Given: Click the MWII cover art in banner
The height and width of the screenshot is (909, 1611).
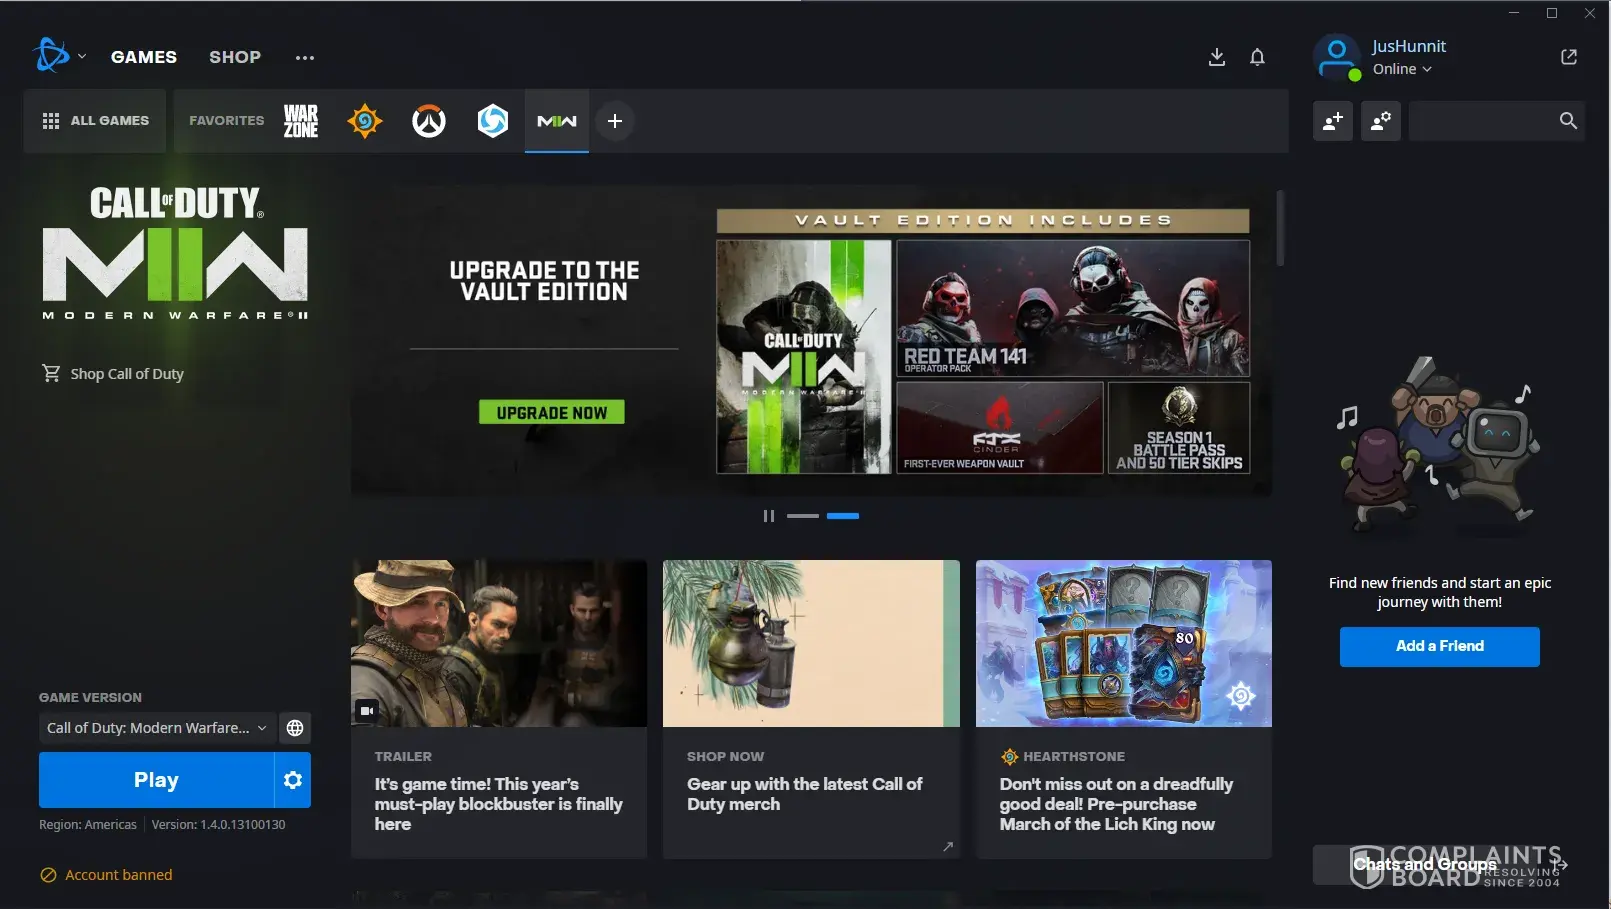Looking at the screenshot, I should pos(804,356).
